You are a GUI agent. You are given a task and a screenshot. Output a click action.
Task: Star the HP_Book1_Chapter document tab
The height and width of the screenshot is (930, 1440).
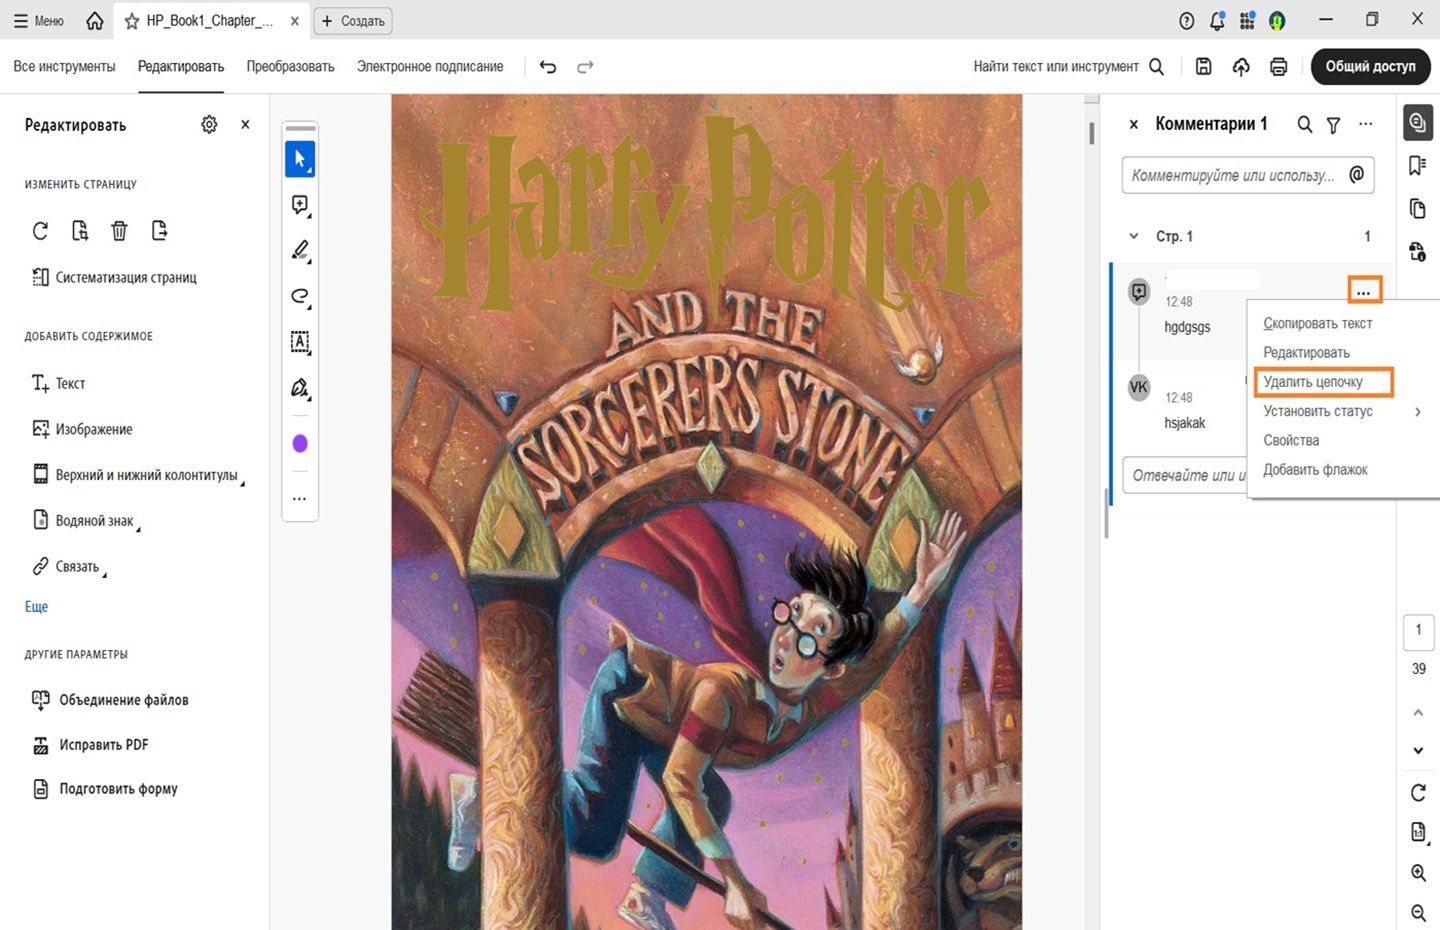[x=132, y=21]
